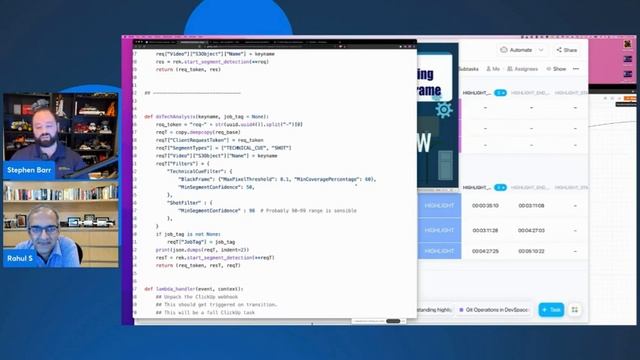The height and width of the screenshot is (360, 640).
Task: Click the first HIGHLIGHT status cell
Action: tap(439, 206)
